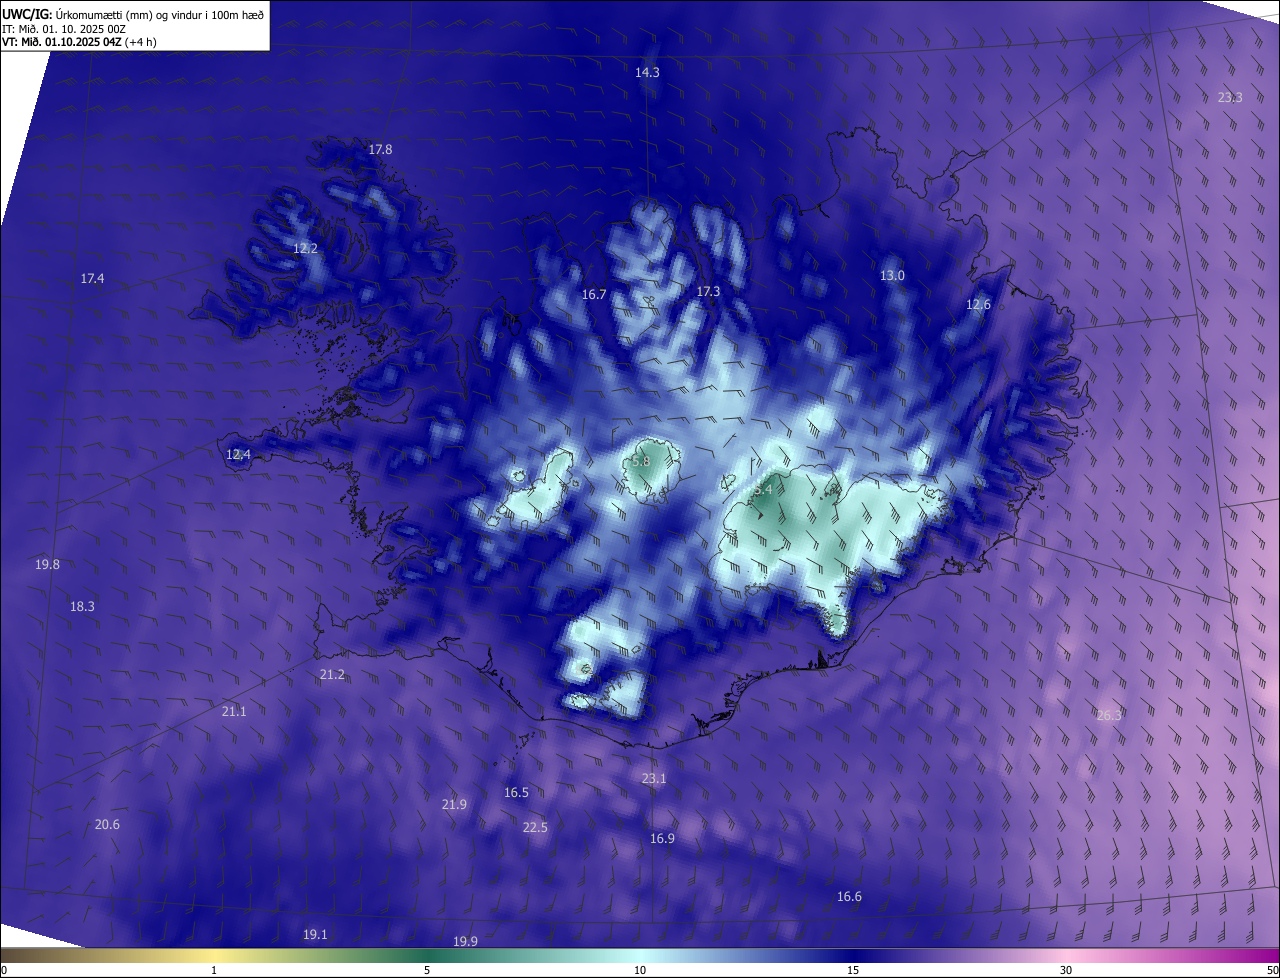Click the 14.3 value at the map's top
The height and width of the screenshot is (978, 1280).
tap(647, 72)
